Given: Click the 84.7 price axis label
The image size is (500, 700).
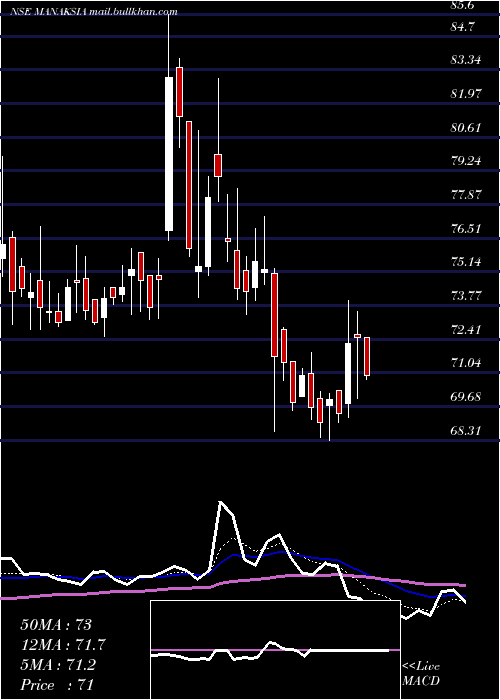Looking at the screenshot, I should point(463,27).
